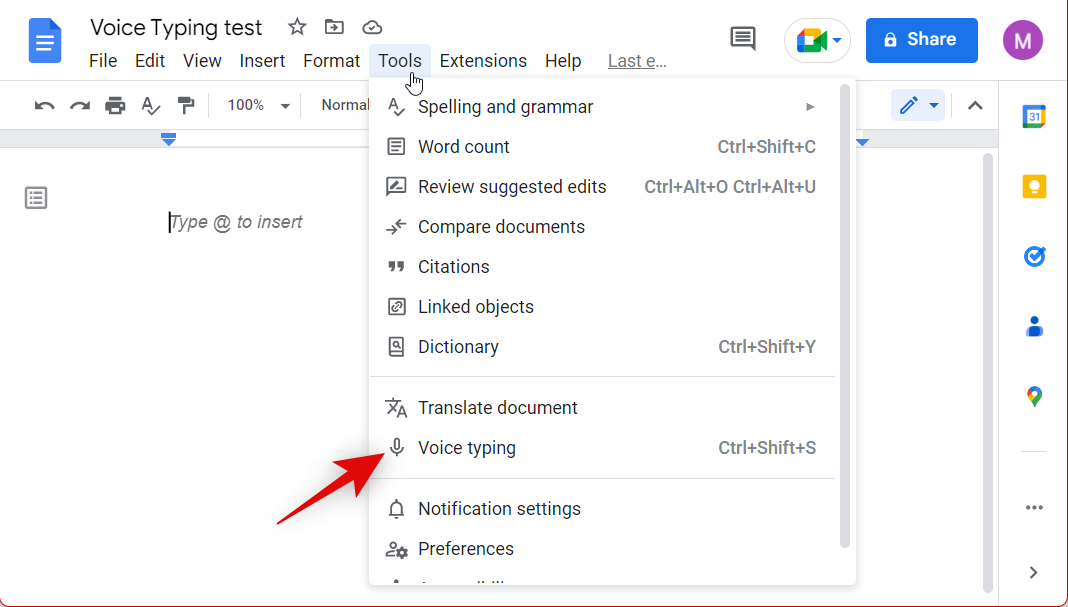Open the 100% zoom dropdown
Viewport: 1068px width, 607px height.
[x=258, y=105]
